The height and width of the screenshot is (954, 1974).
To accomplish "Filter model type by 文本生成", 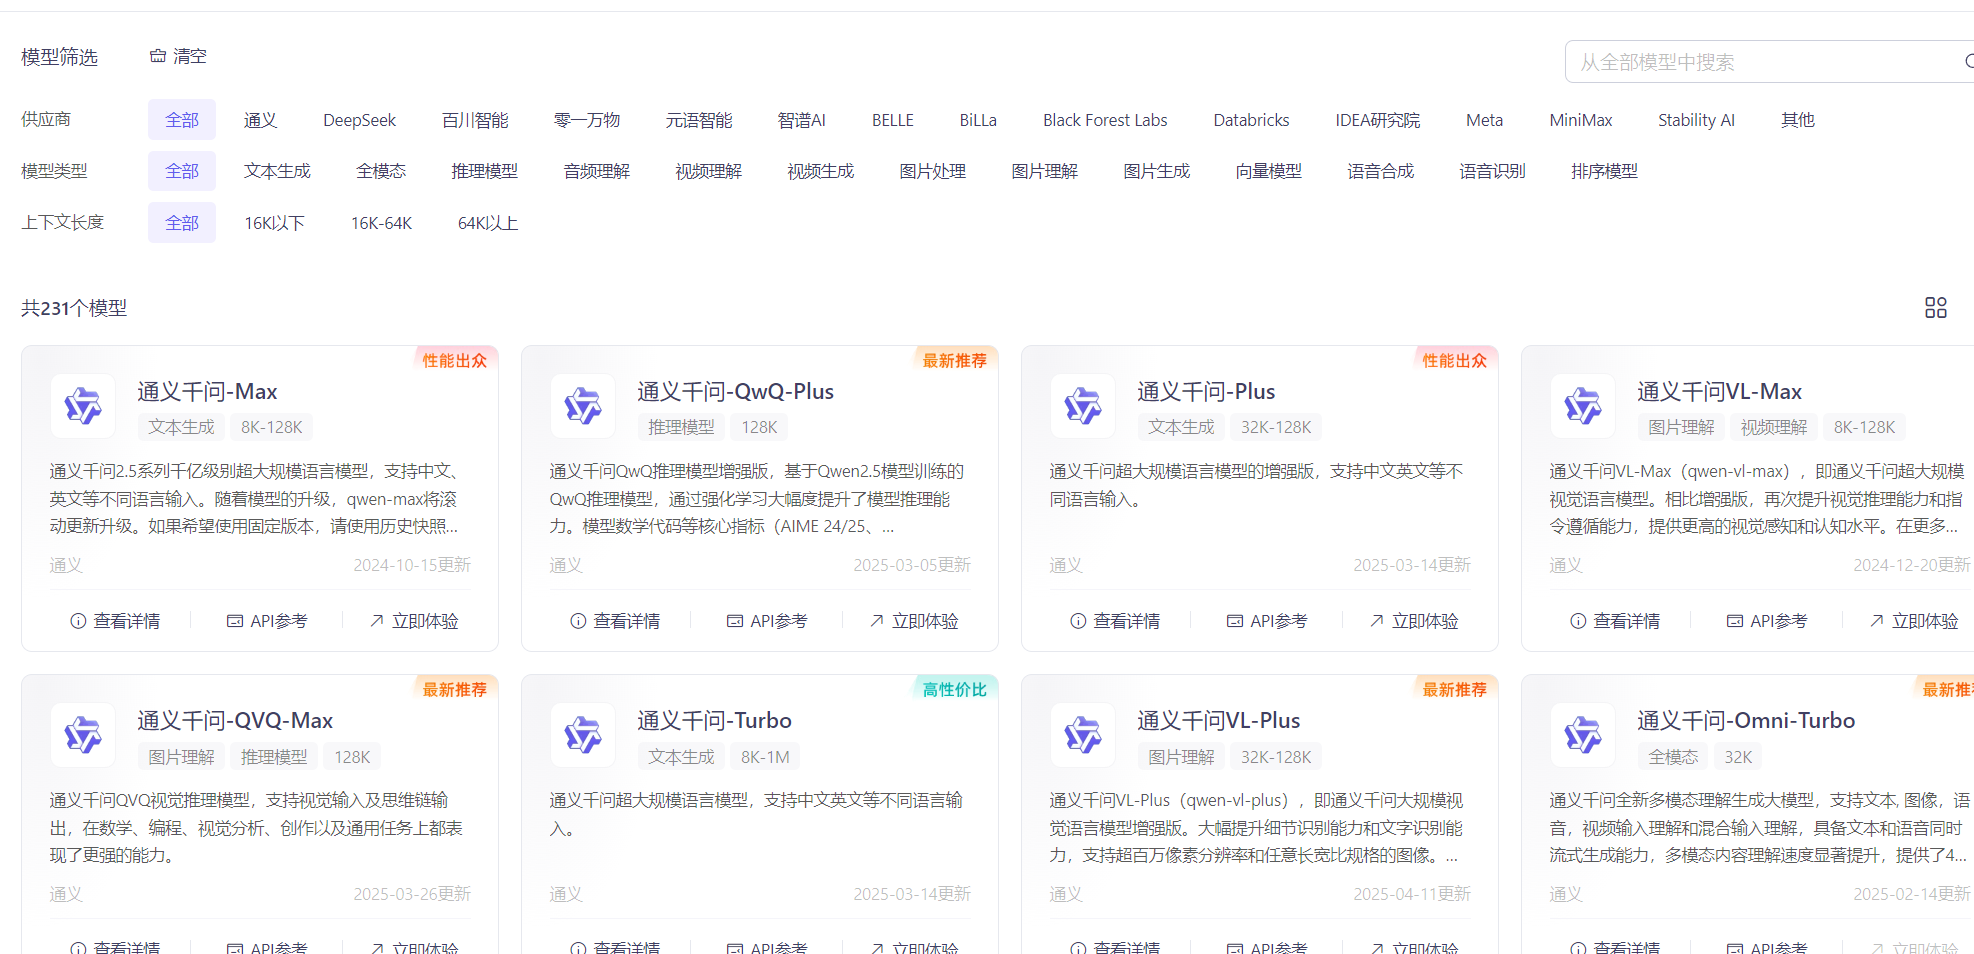I will 277,171.
